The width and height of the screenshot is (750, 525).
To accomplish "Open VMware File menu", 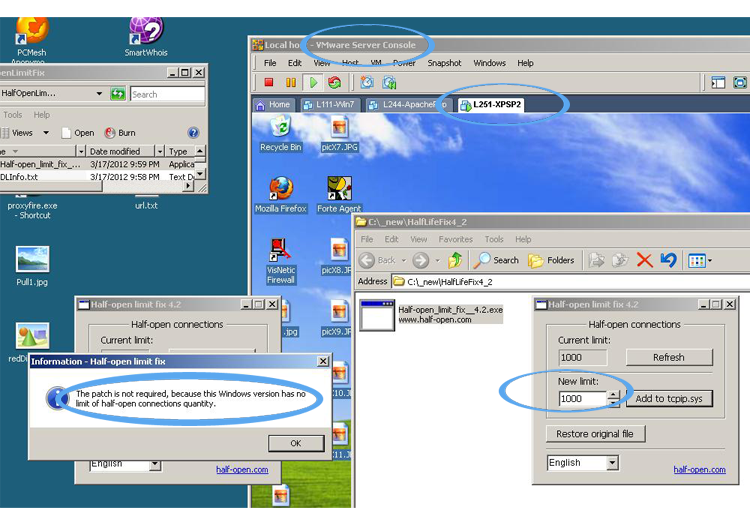I will coord(270,63).
